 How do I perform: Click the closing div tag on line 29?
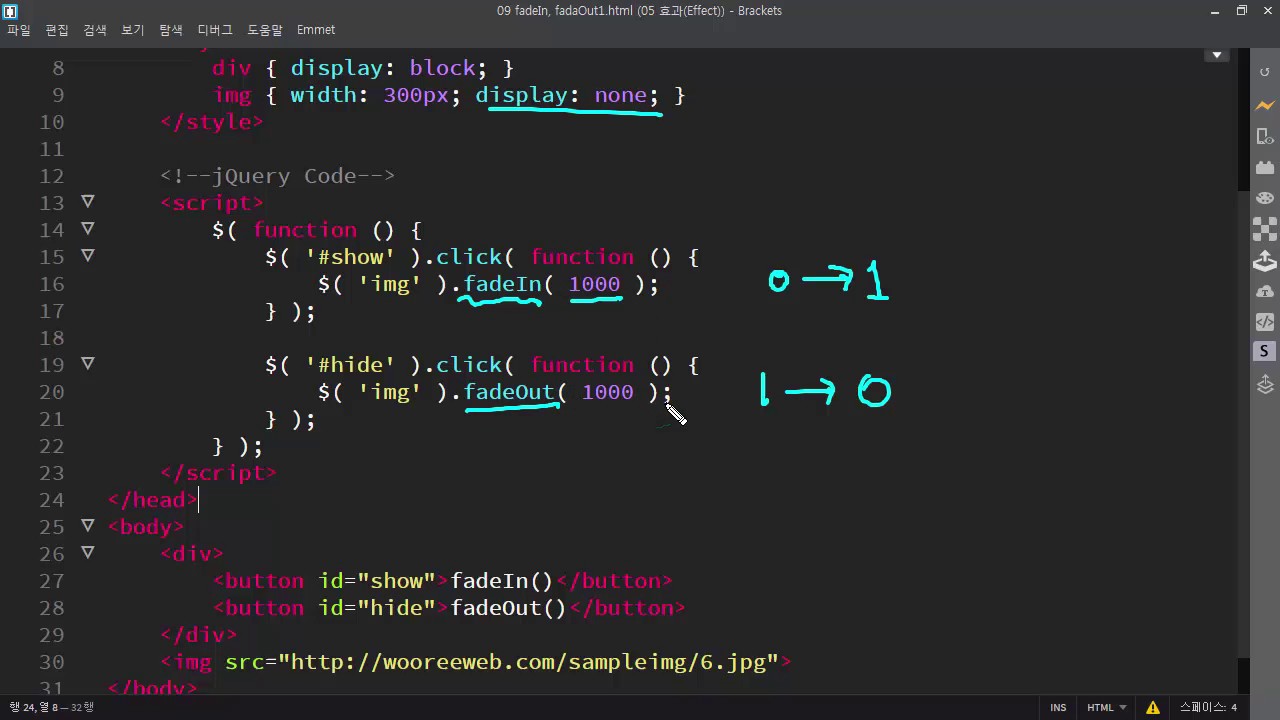199,635
